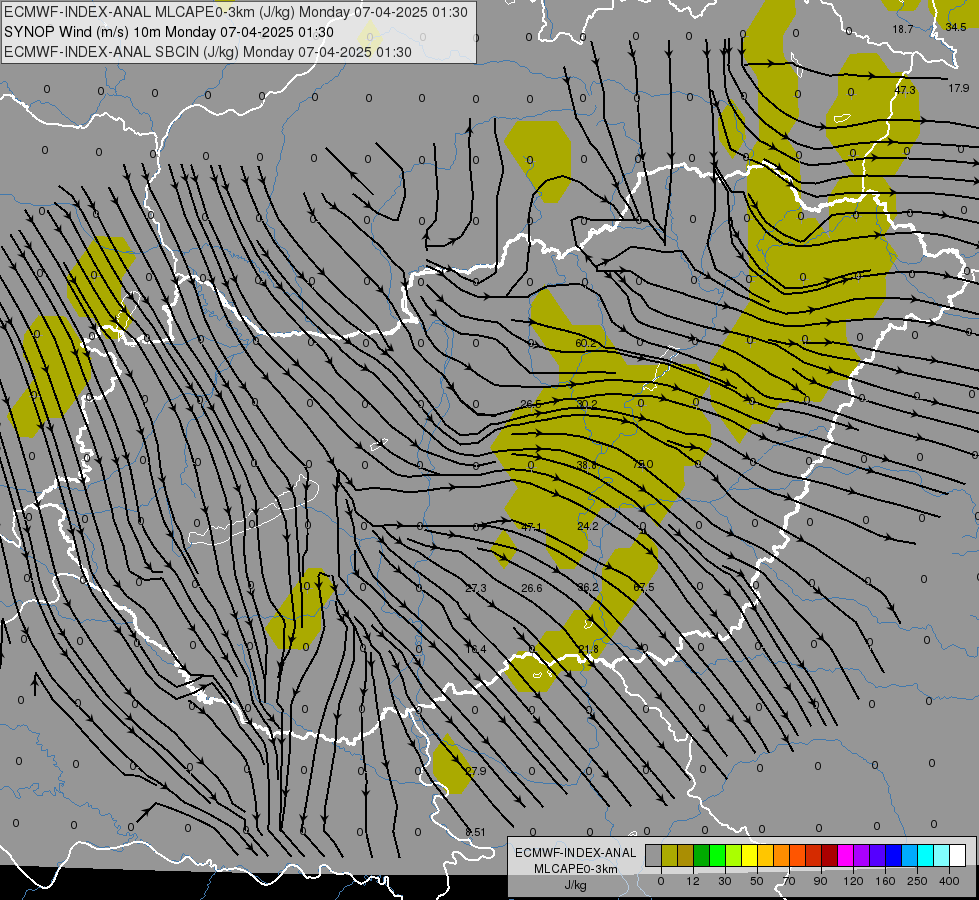
Task: Click the map value '27.9'
Action: coord(476,771)
